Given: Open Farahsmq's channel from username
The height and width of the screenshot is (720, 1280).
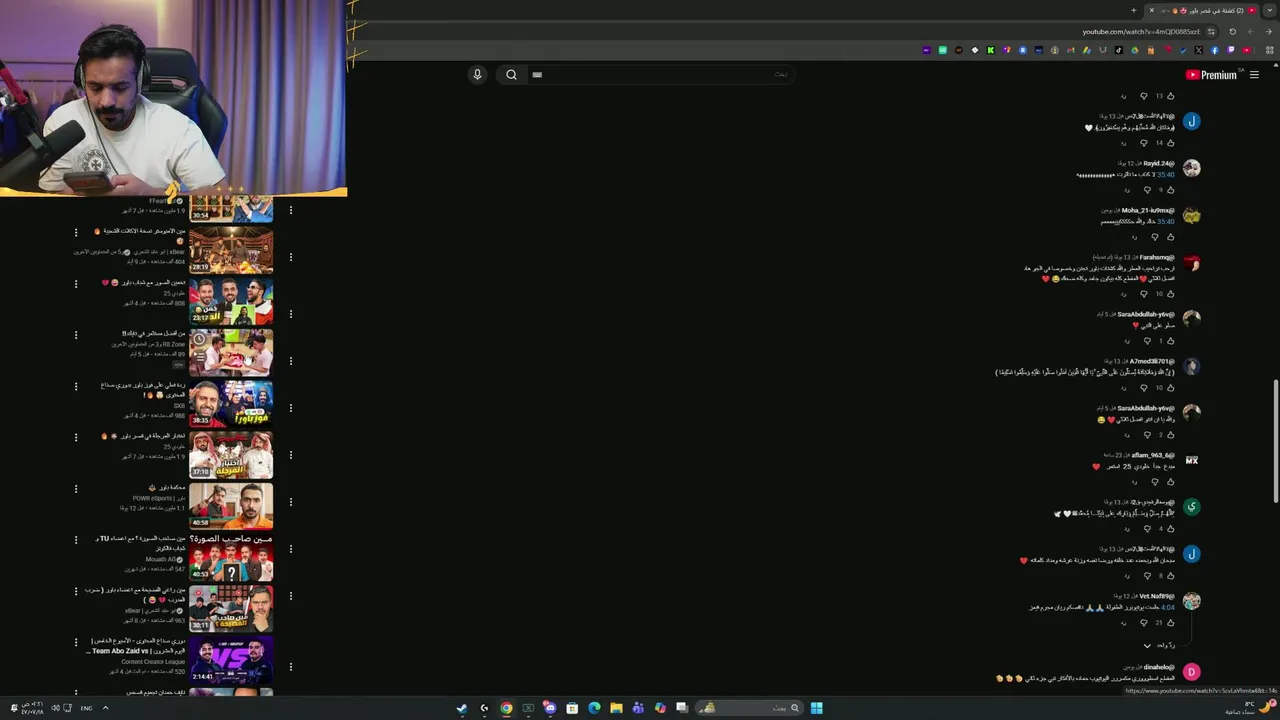Looking at the screenshot, I should (x=1157, y=257).
